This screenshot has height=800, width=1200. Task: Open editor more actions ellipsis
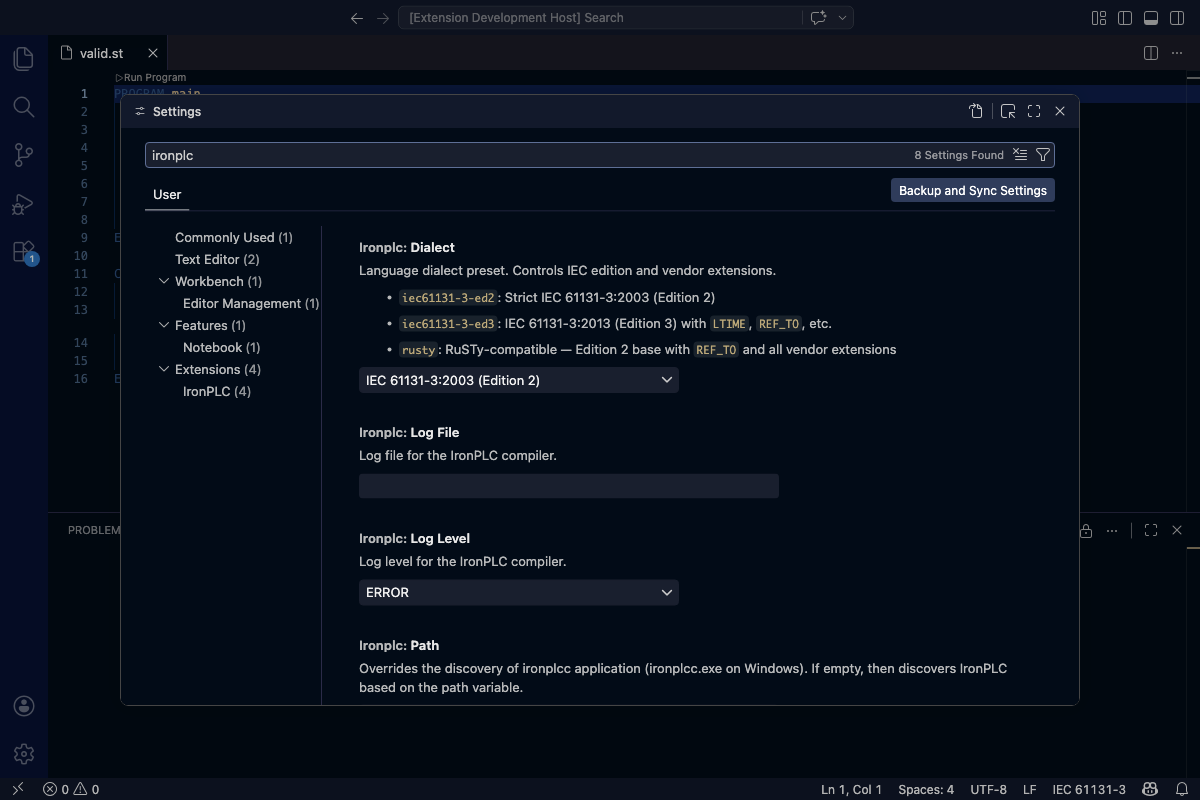[x=1177, y=53]
